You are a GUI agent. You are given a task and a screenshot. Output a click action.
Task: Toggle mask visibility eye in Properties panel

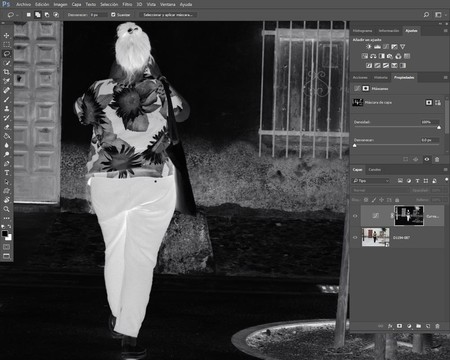tap(427, 159)
